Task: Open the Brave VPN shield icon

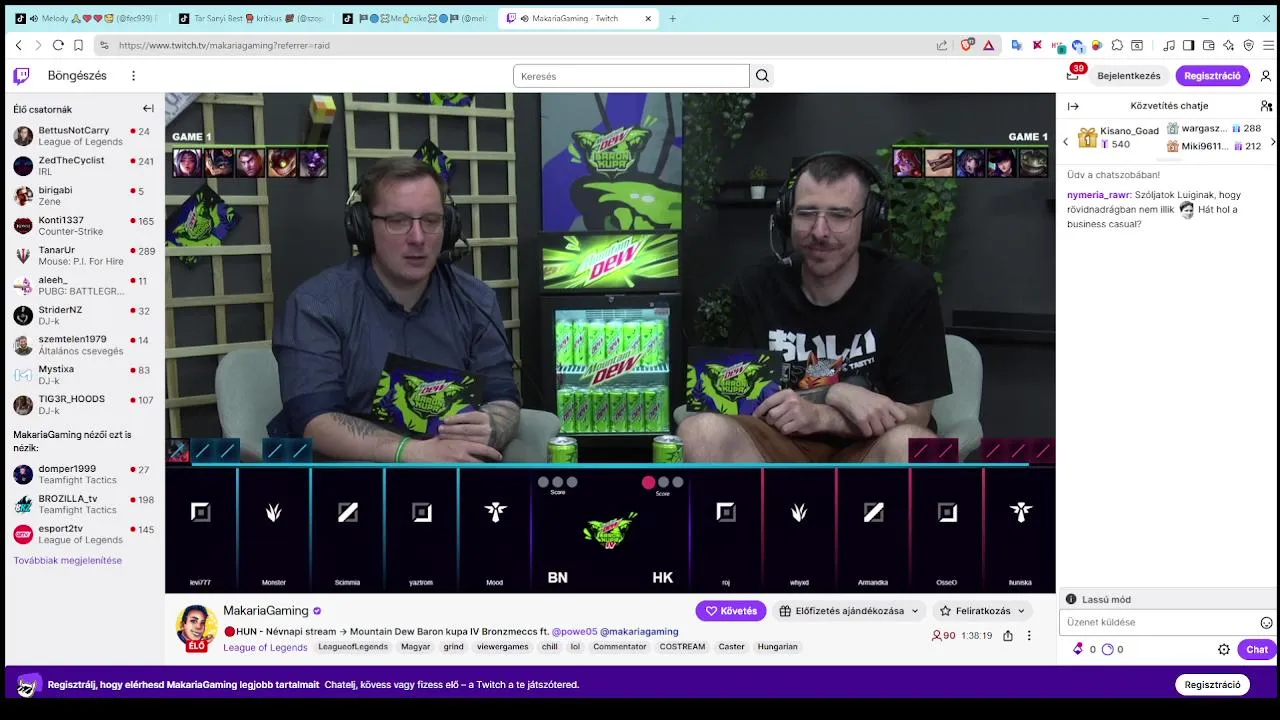Action: pos(1248,45)
